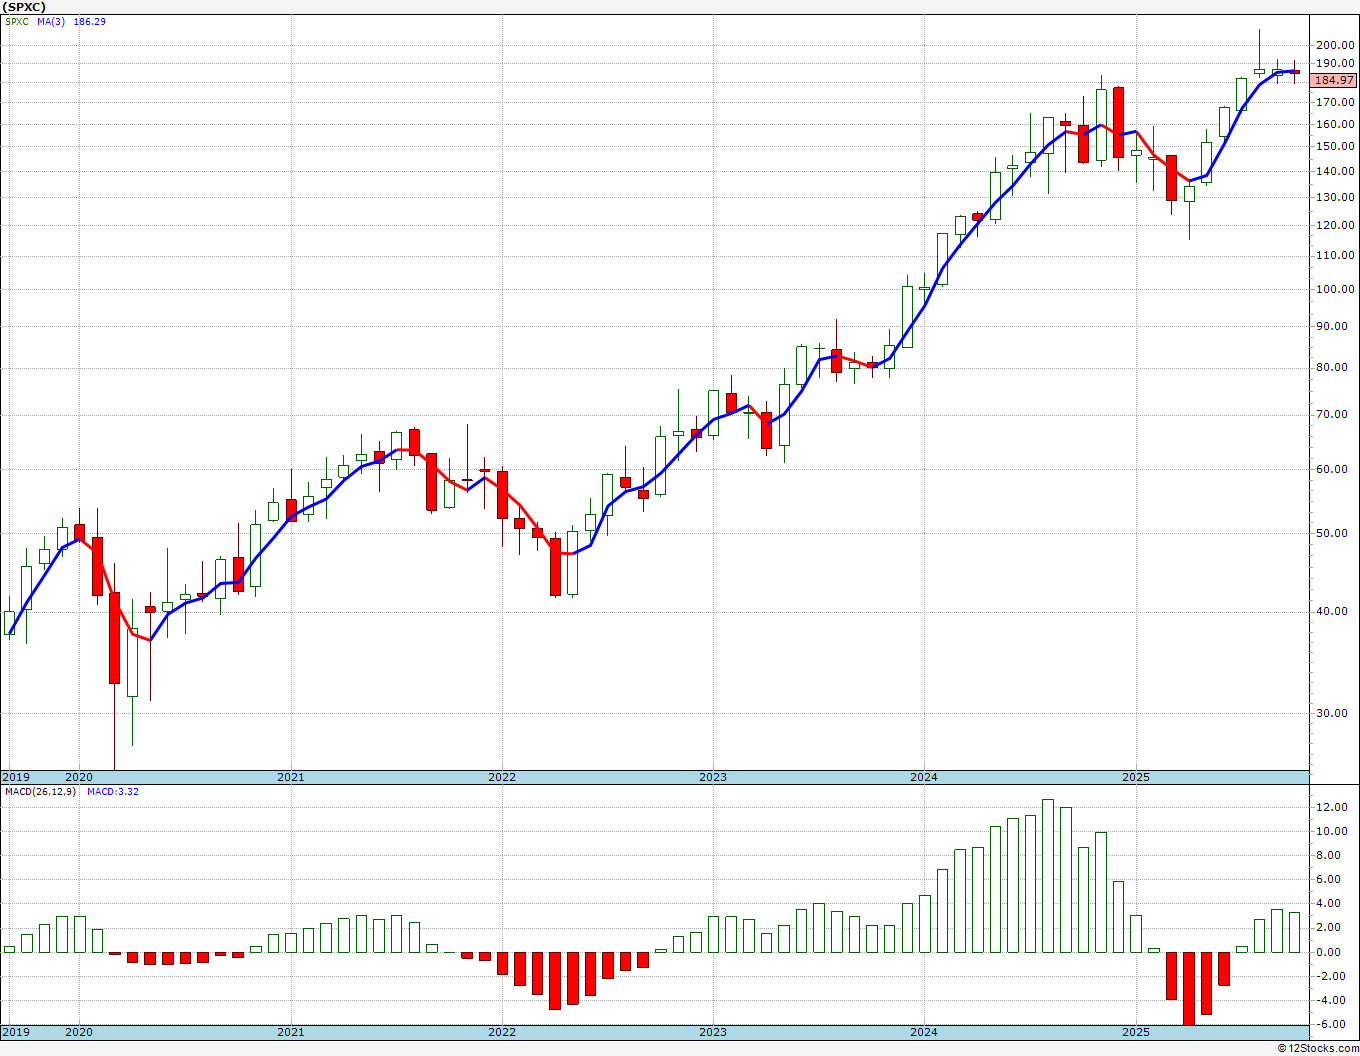
Task: Click the 100.00 price axis label
Action: [1334, 290]
